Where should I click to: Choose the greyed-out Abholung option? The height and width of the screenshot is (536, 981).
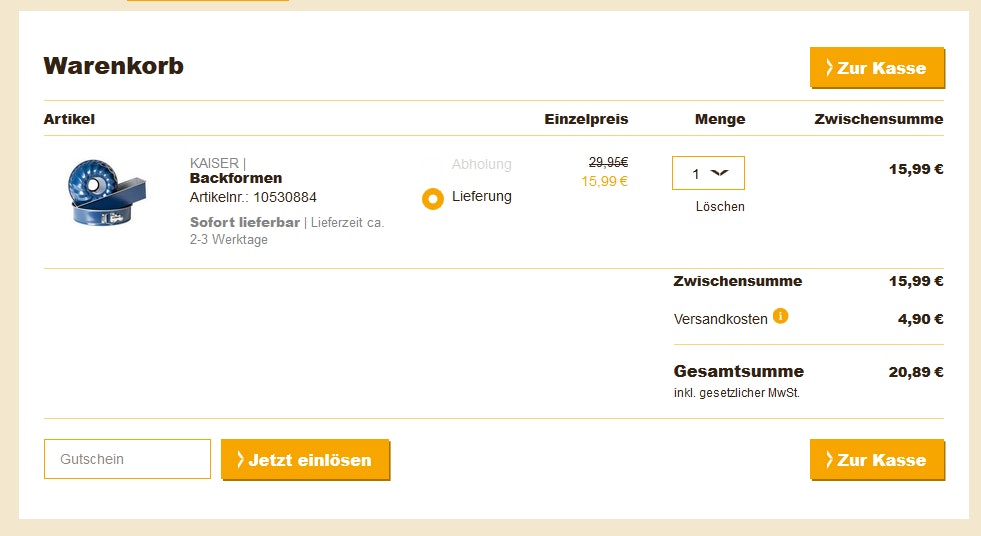coord(481,164)
